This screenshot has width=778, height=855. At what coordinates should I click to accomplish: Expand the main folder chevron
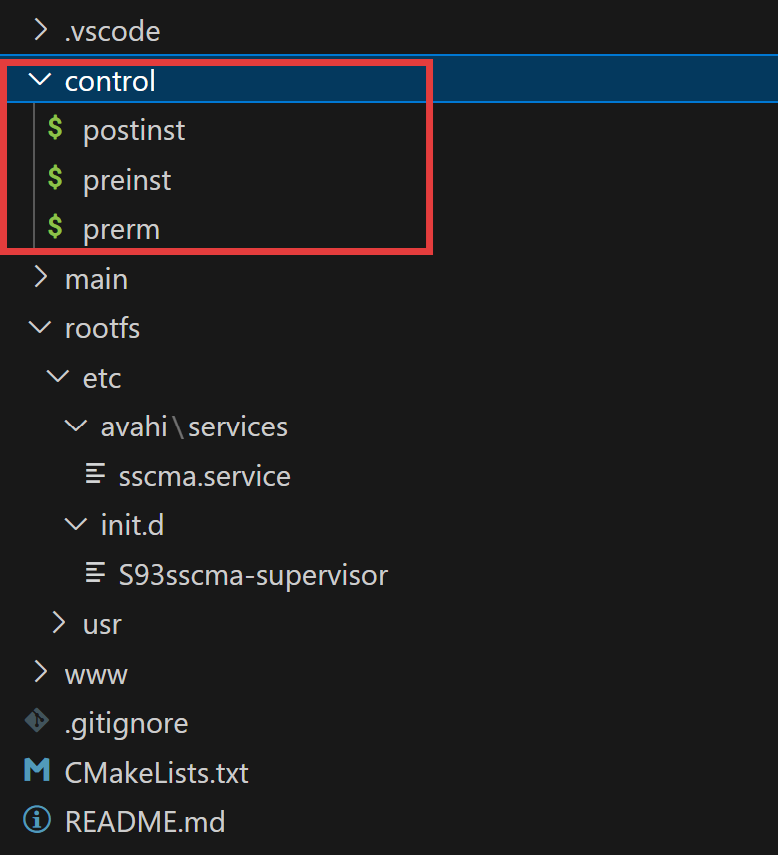40,278
